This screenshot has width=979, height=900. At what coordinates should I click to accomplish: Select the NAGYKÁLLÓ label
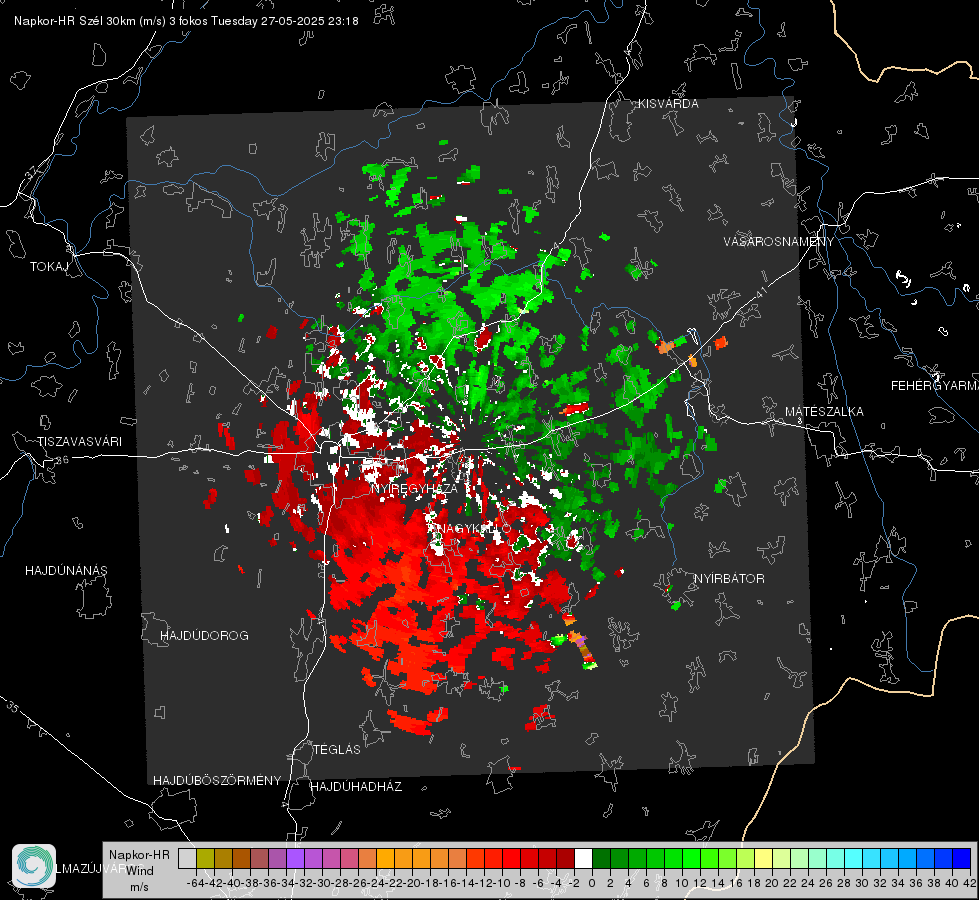tap(473, 528)
